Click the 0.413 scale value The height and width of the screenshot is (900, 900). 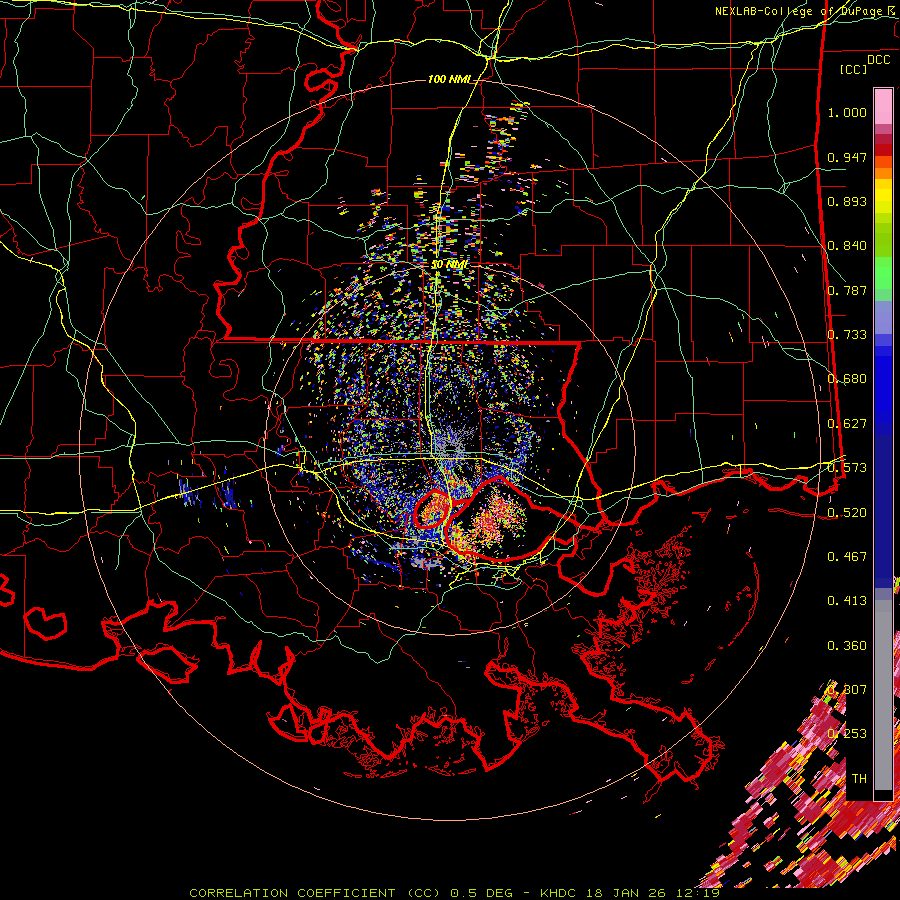[x=847, y=601]
